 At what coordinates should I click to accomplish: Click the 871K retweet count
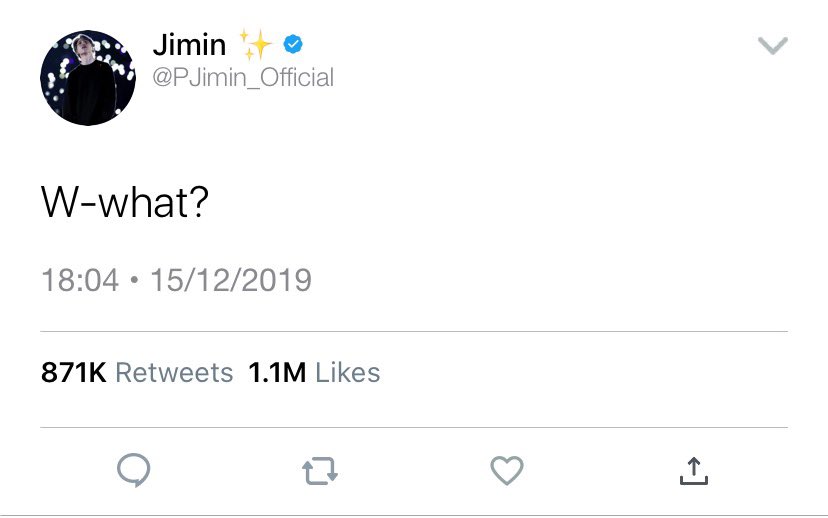pyautogui.click(x=74, y=373)
